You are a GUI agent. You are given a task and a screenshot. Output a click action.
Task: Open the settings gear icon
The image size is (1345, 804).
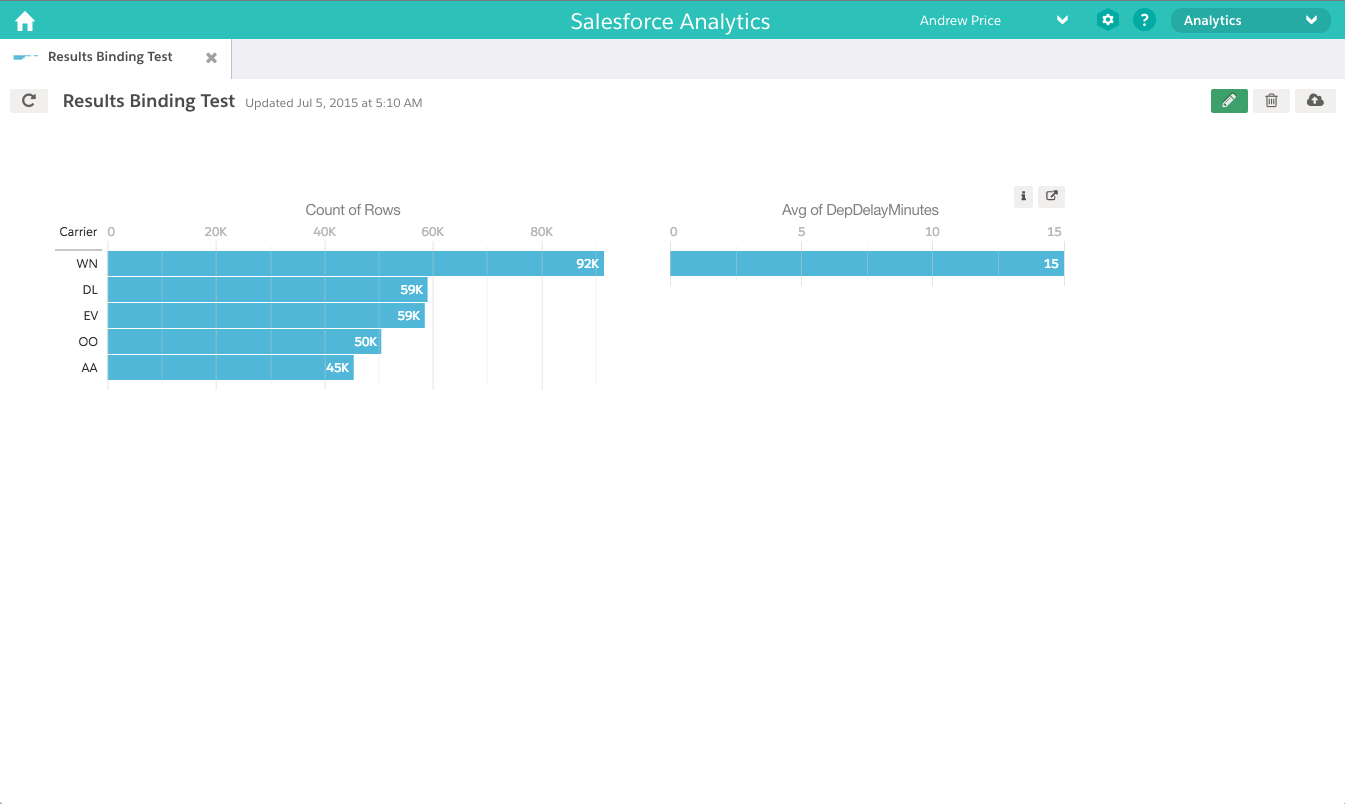click(1107, 20)
